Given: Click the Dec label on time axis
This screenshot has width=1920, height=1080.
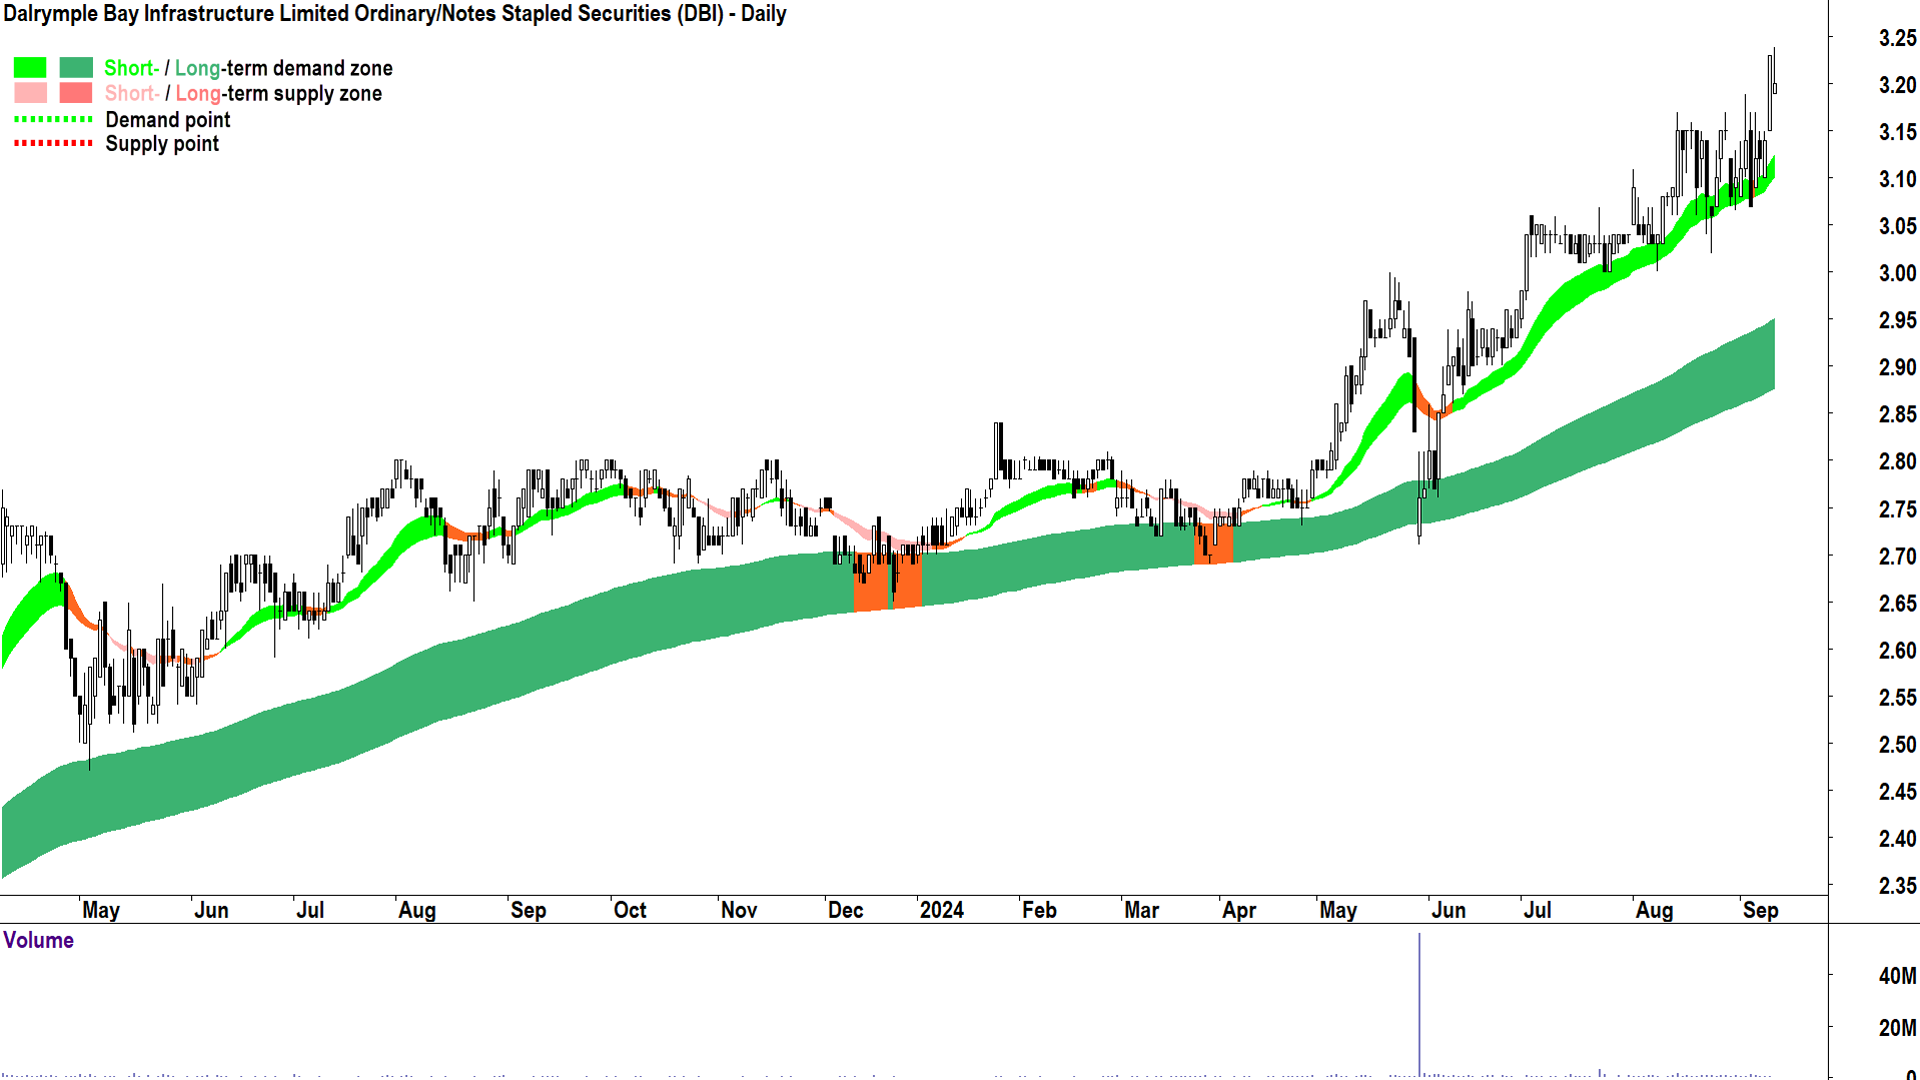Looking at the screenshot, I should click(845, 910).
